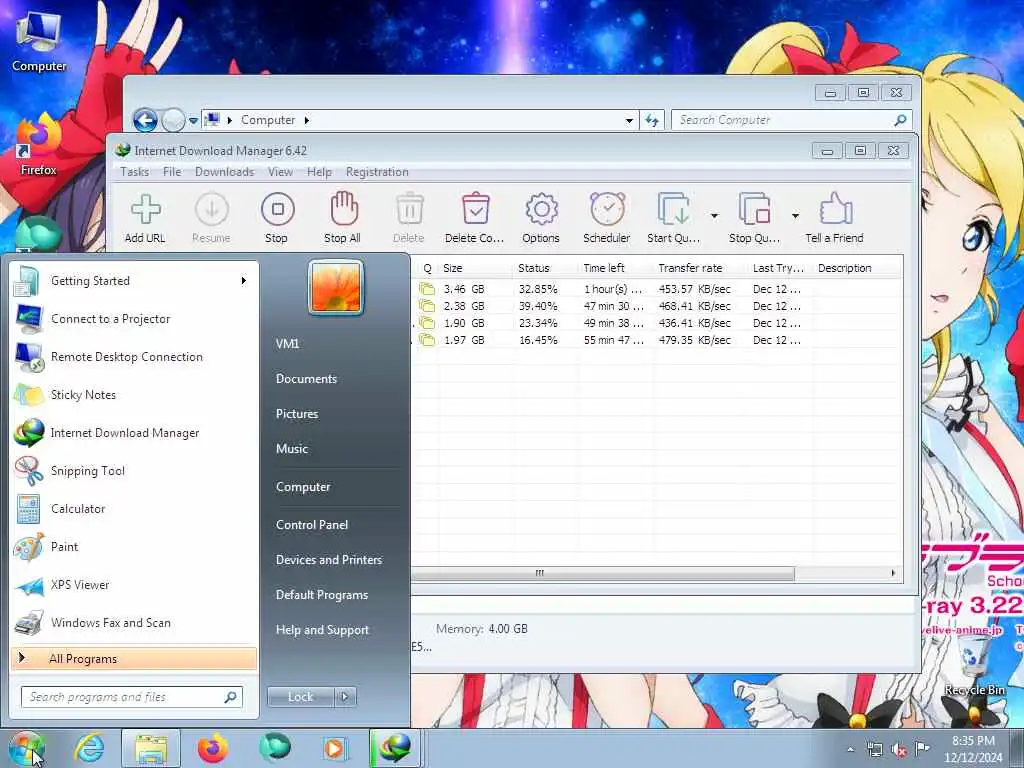
Task: Click the Firefox taskbar icon
Action: pos(213,748)
